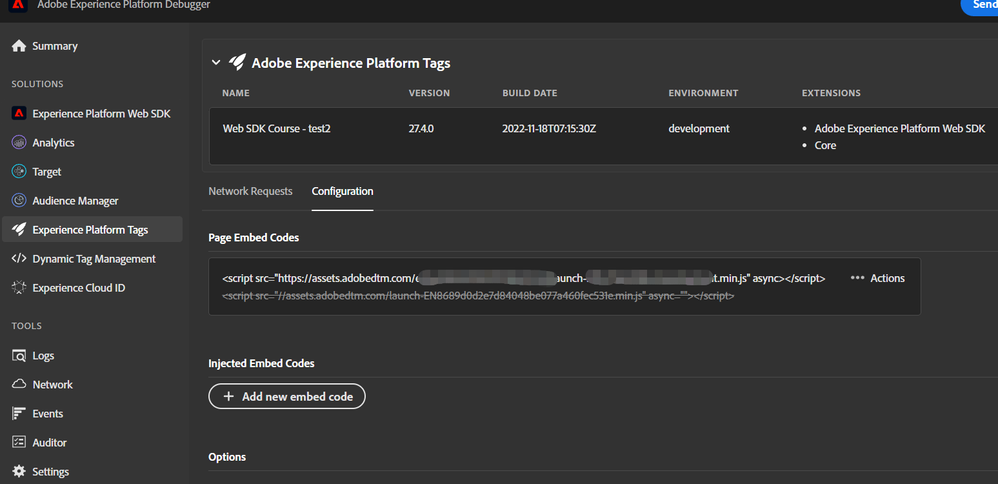Go to the Auditor tool
This screenshot has height=484, width=998.
pos(49,443)
